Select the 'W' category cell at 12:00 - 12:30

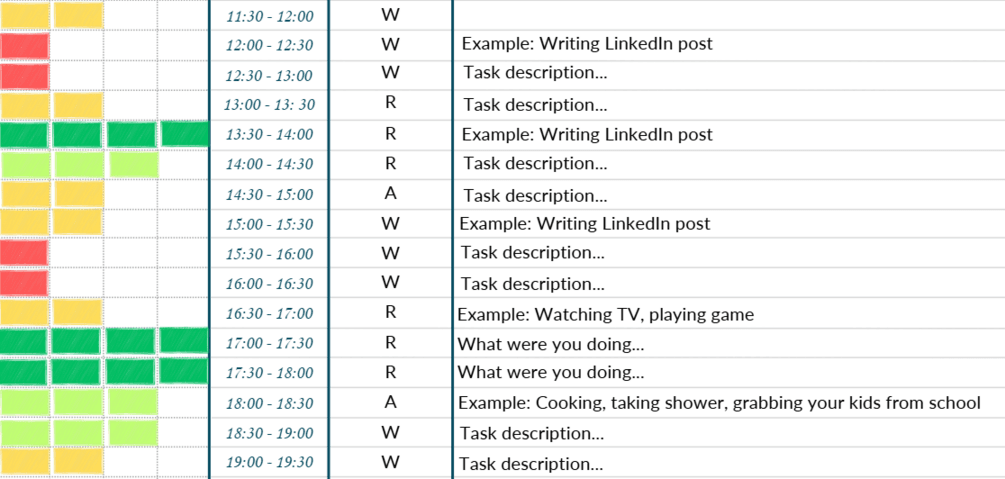click(x=390, y=44)
